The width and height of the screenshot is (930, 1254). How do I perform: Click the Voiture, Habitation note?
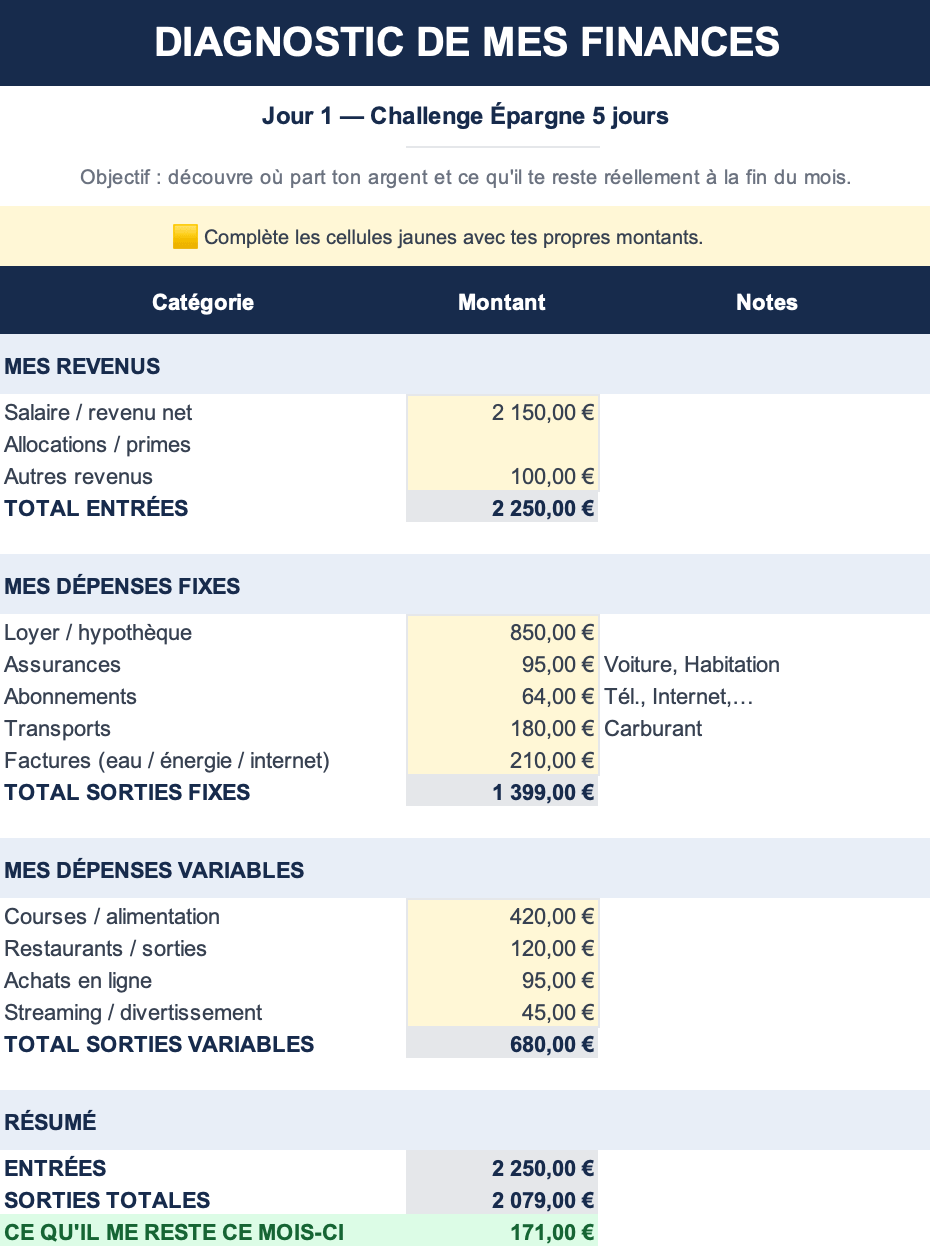pyautogui.click(x=692, y=664)
